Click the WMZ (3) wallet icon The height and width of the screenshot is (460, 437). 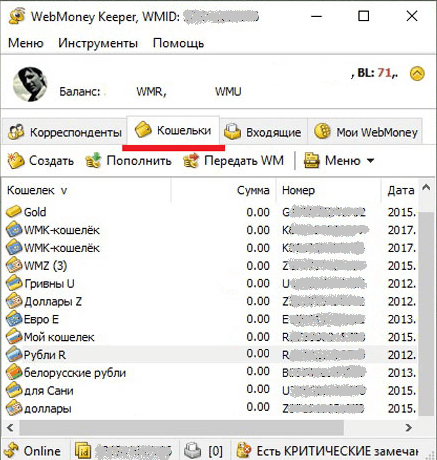point(14,265)
